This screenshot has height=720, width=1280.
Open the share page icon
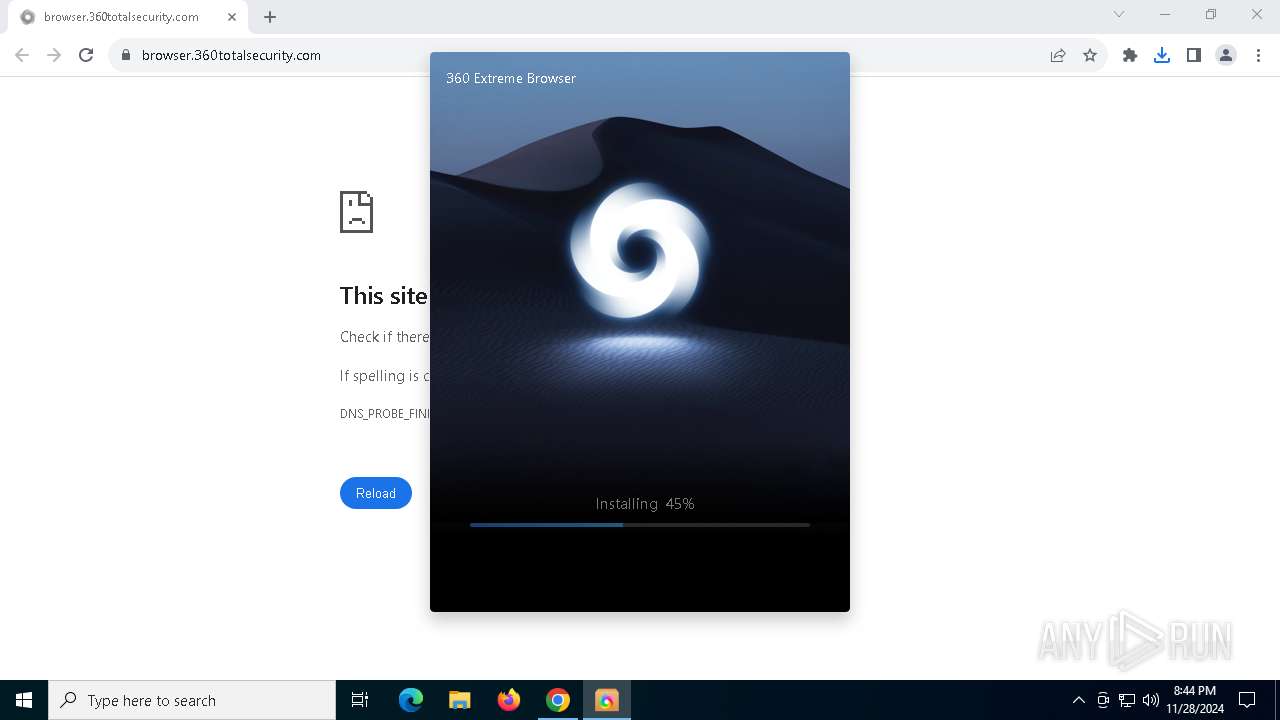(1058, 55)
